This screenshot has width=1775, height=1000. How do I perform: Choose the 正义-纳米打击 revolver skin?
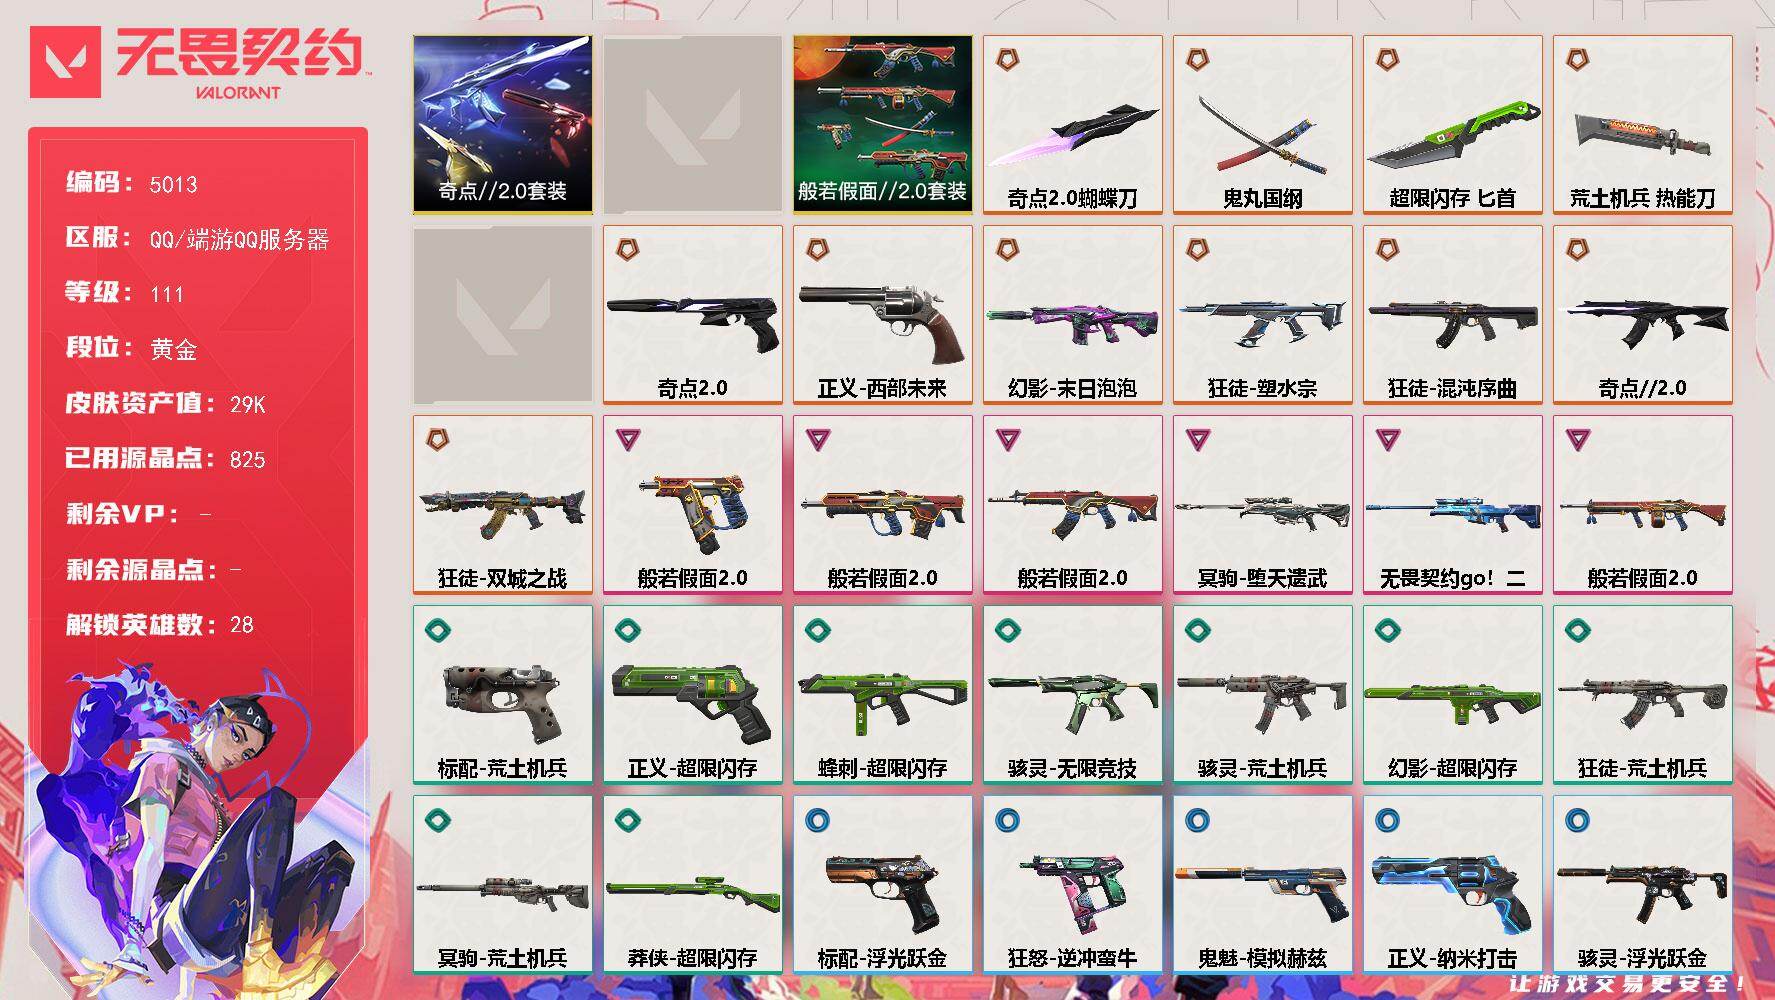[x=1452, y=885]
